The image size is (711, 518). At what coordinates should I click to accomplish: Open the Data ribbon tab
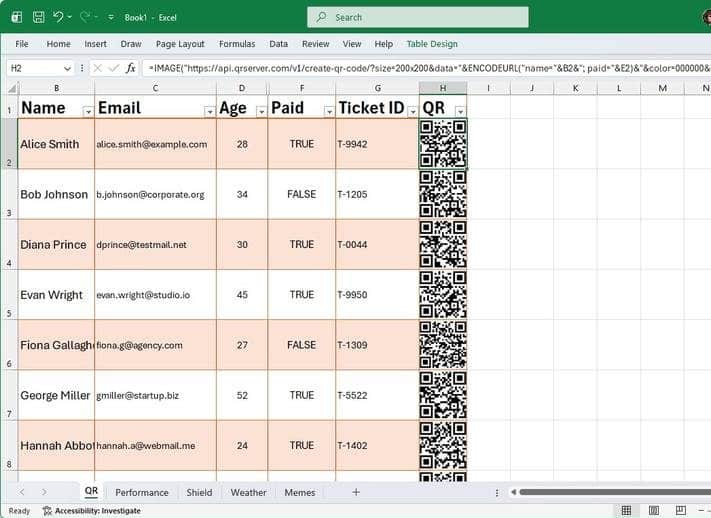pos(278,44)
